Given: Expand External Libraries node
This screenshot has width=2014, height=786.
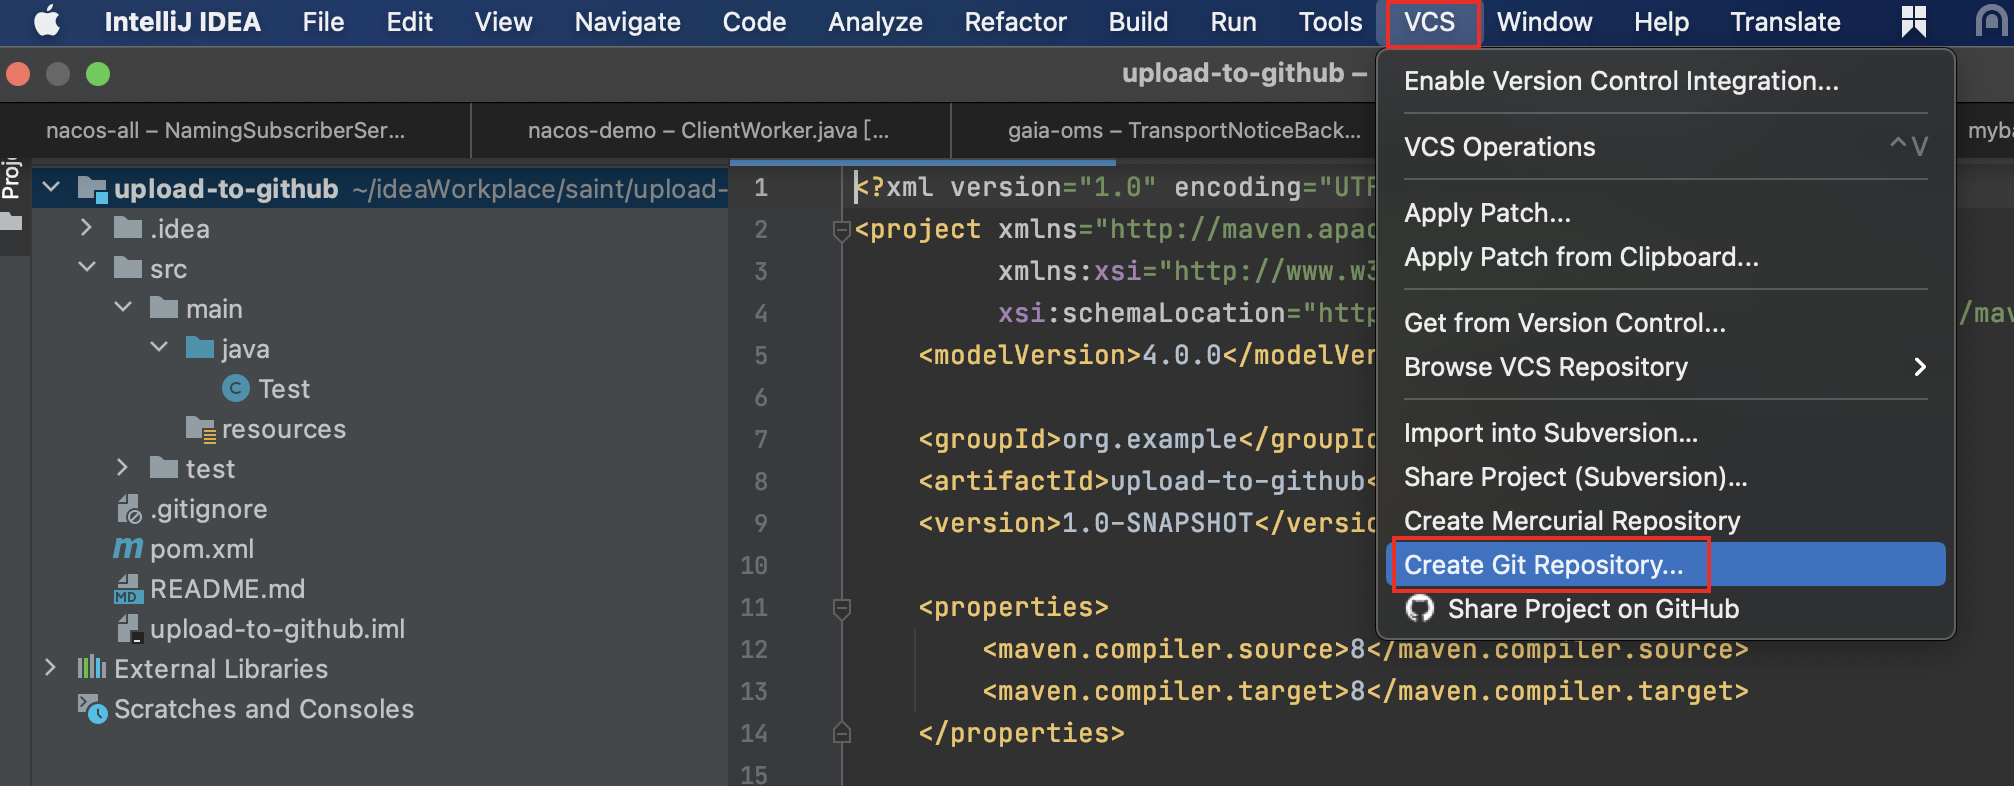Looking at the screenshot, I should (x=51, y=668).
